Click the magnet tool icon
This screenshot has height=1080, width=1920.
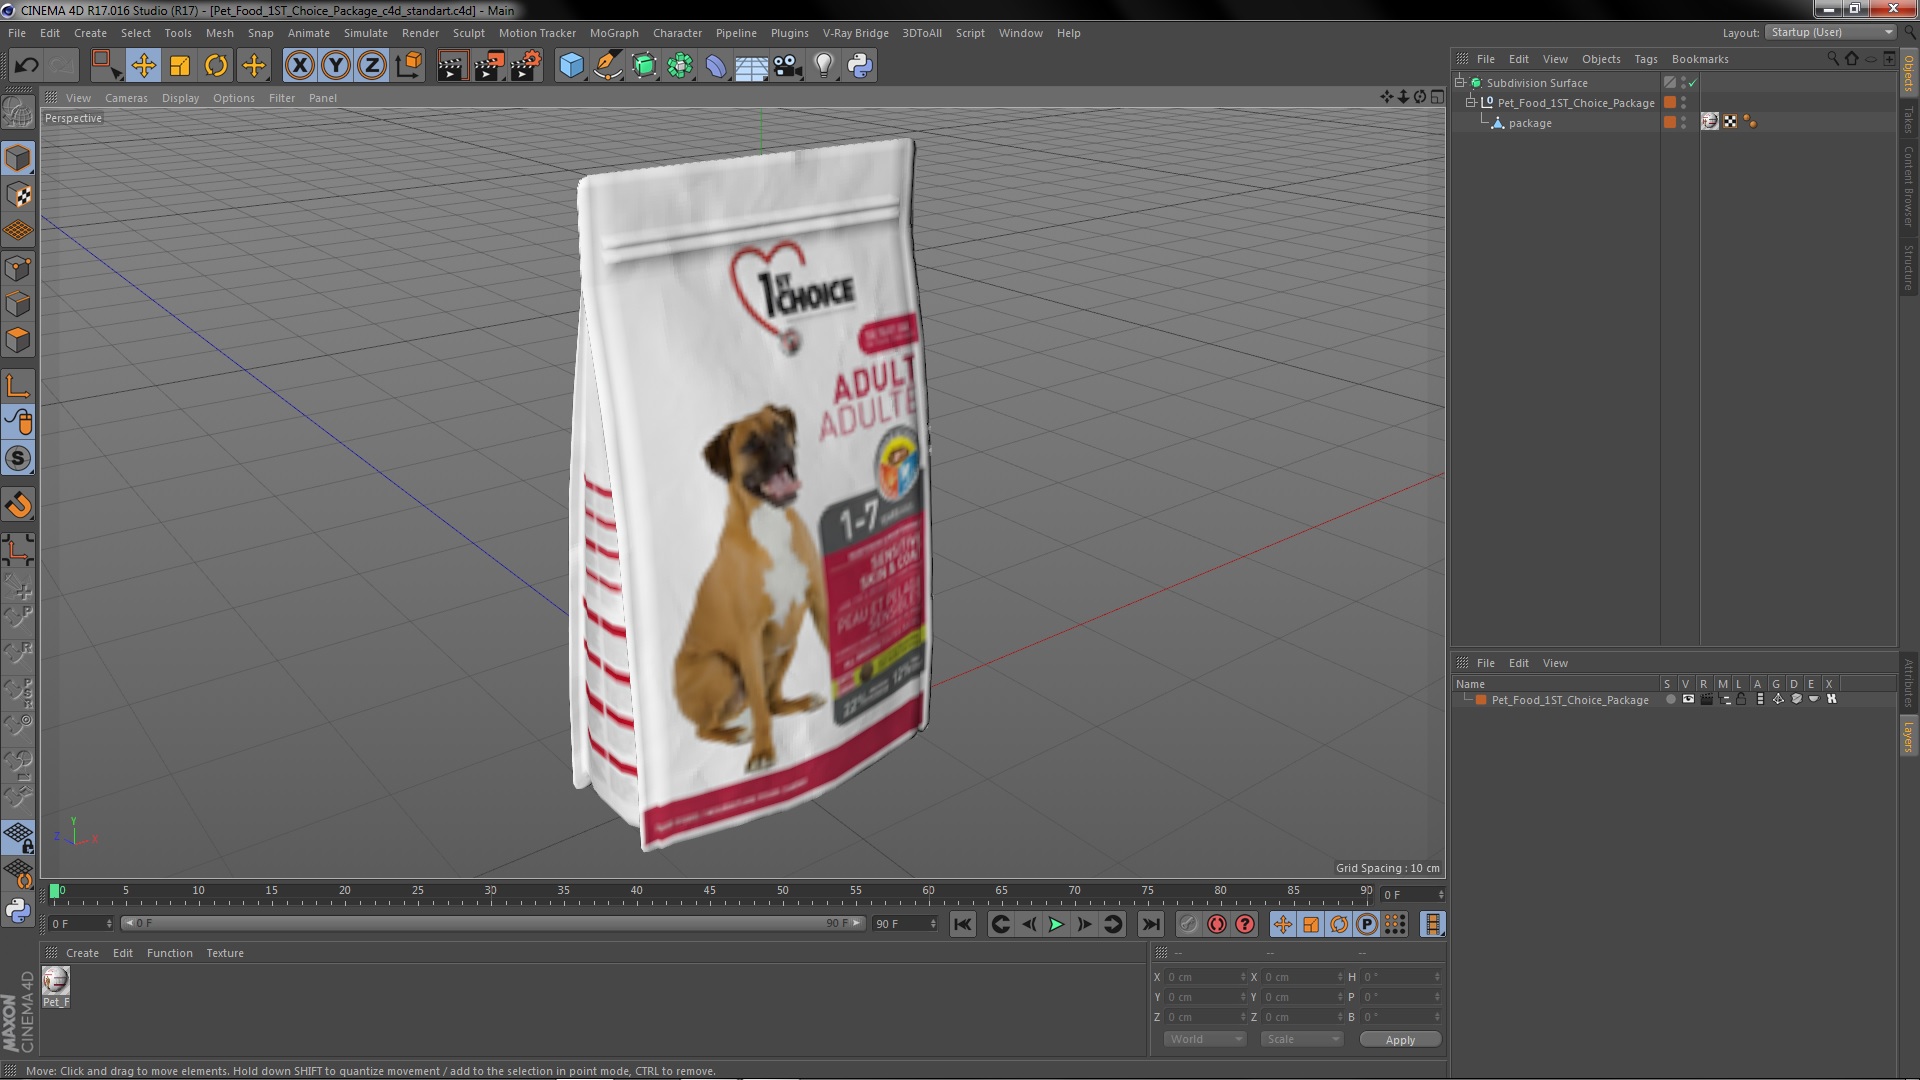[x=18, y=505]
